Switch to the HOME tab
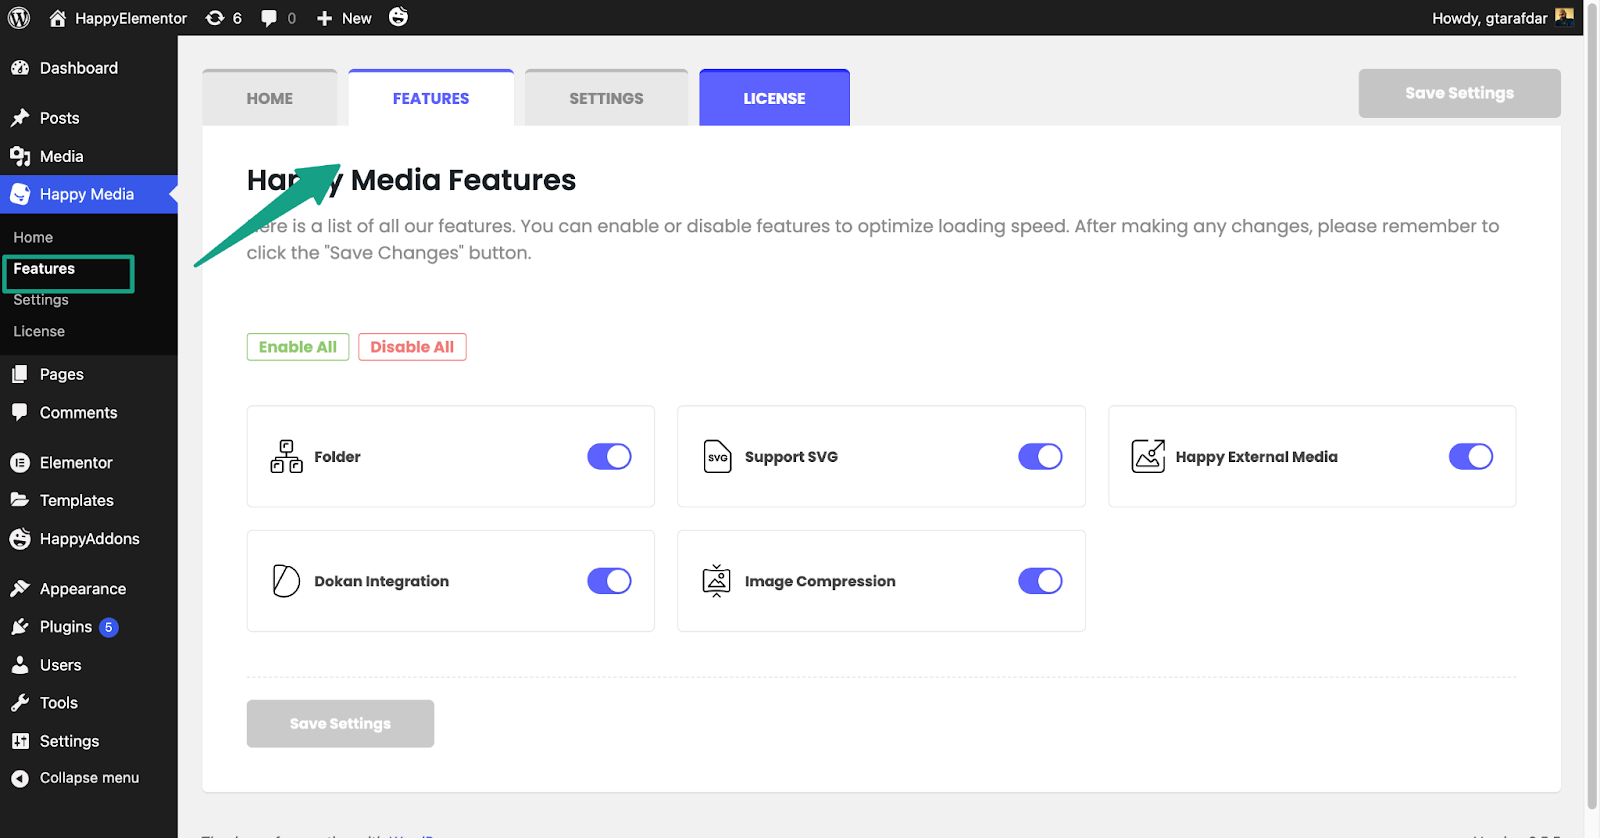Screen dimensions: 1600x838 point(270,98)
